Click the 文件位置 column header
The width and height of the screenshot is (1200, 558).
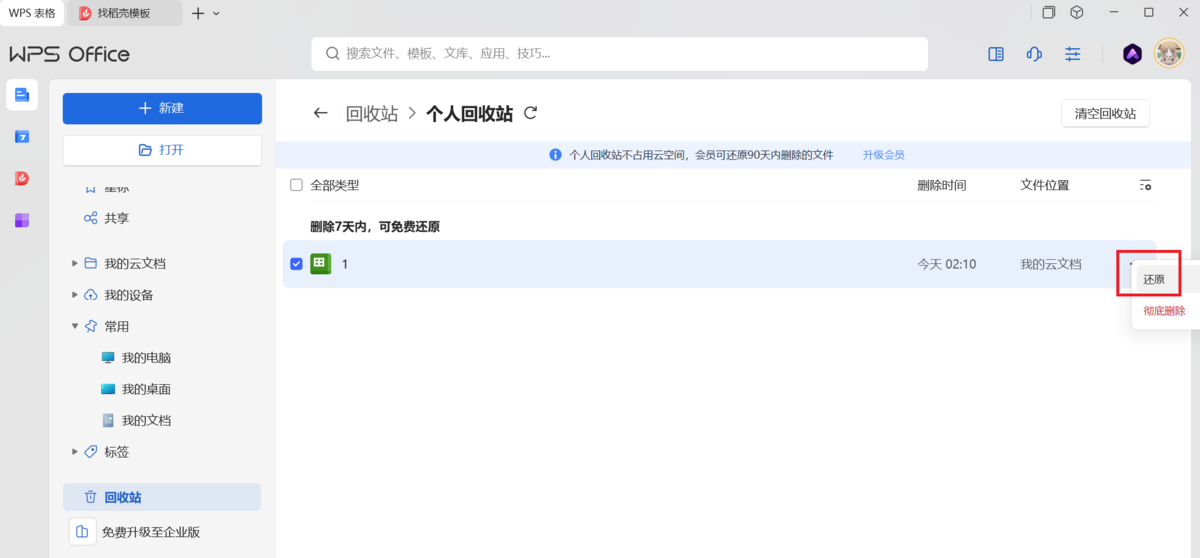(1044, 185)
